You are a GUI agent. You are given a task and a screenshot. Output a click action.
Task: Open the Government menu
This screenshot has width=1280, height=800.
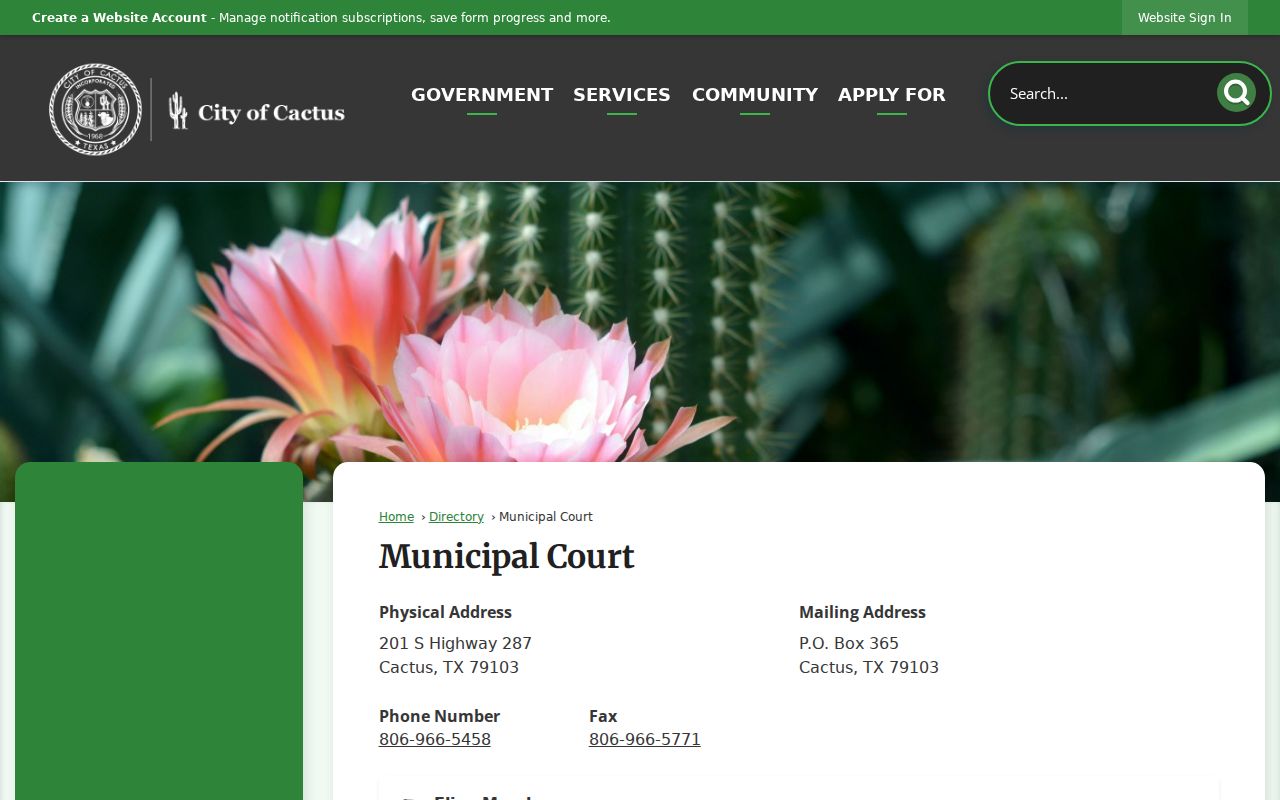click(x=482, y=94)
